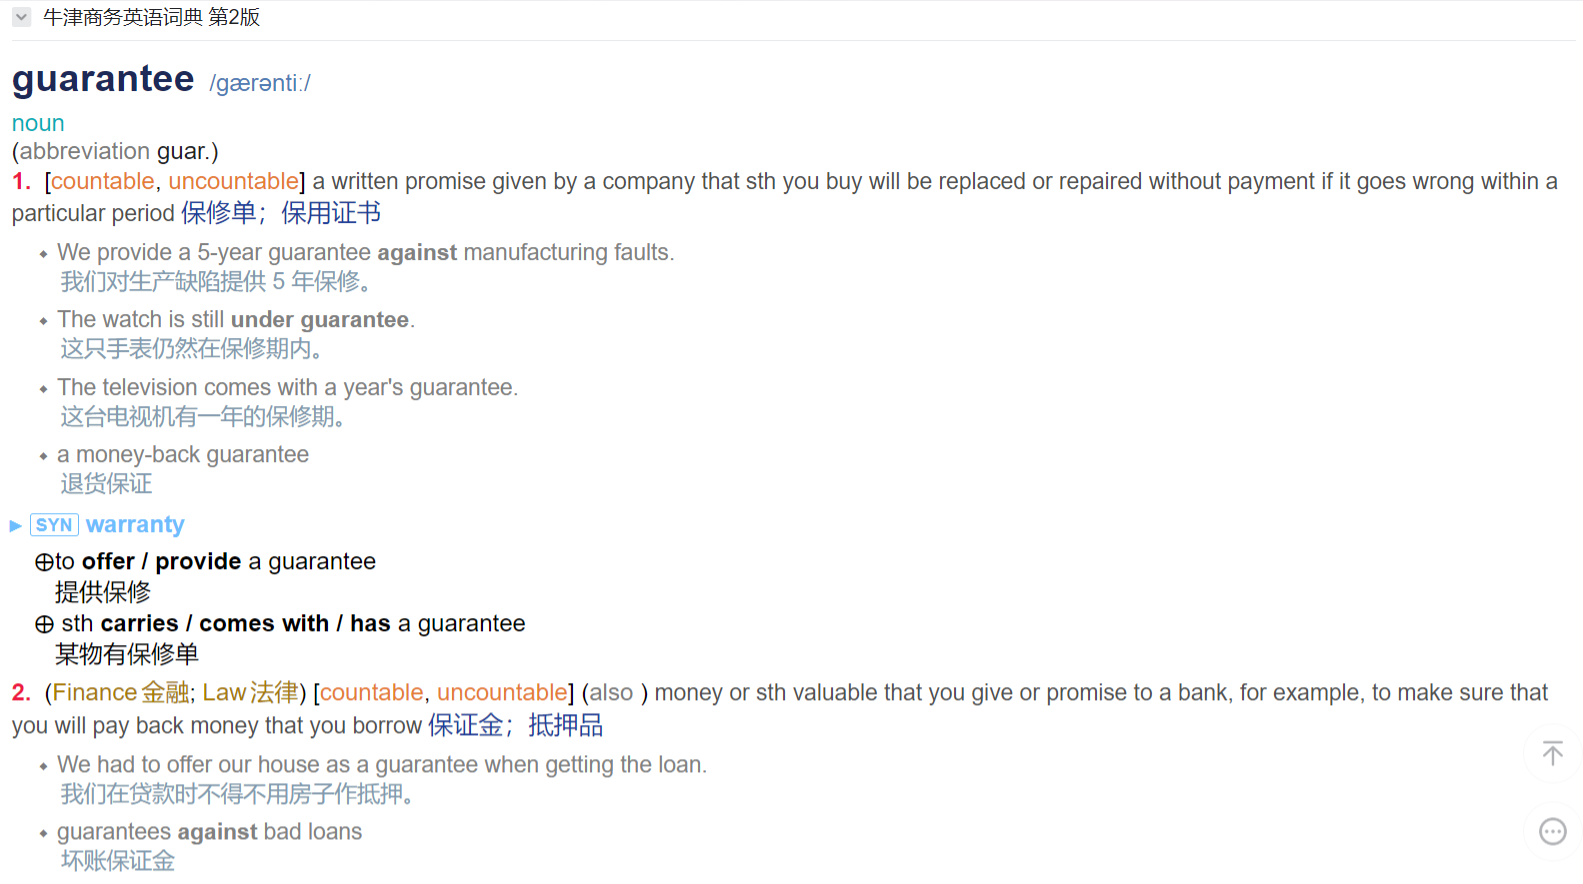This screenshot has width=1583, height=884.
Task: Click the SYN synonym badge
Action: (54, 525)
